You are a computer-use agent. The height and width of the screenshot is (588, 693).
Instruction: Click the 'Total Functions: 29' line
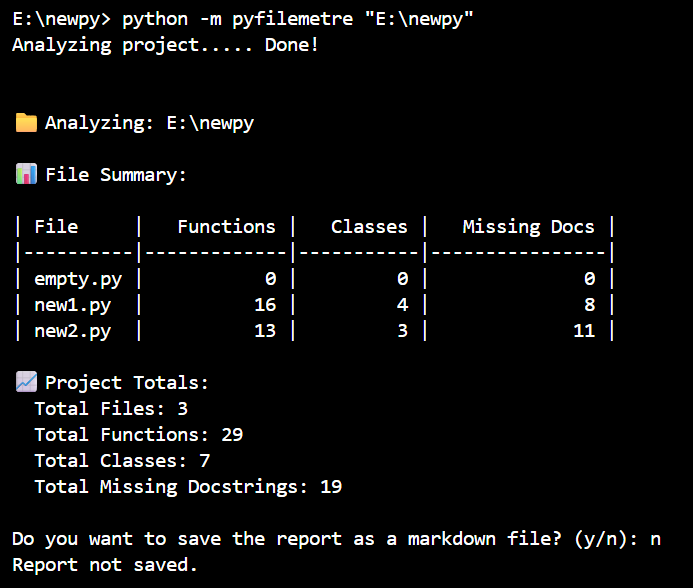139,435
